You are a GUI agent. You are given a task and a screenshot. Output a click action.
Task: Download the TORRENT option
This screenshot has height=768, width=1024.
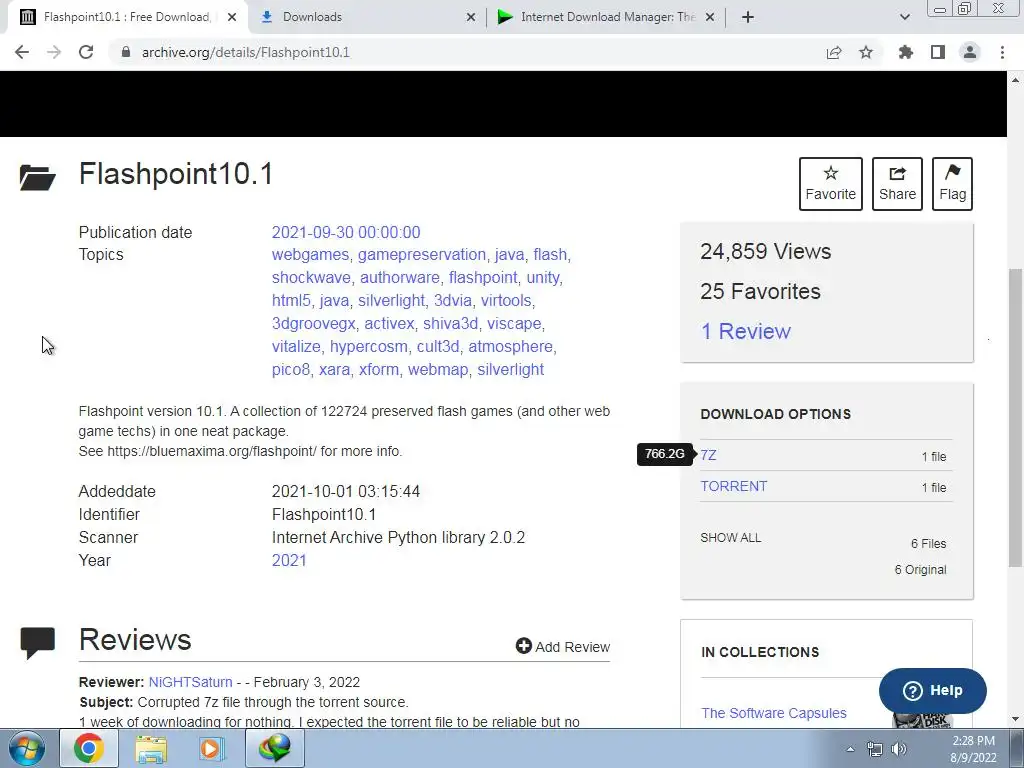pyautogui.click(x=733, y=486)
